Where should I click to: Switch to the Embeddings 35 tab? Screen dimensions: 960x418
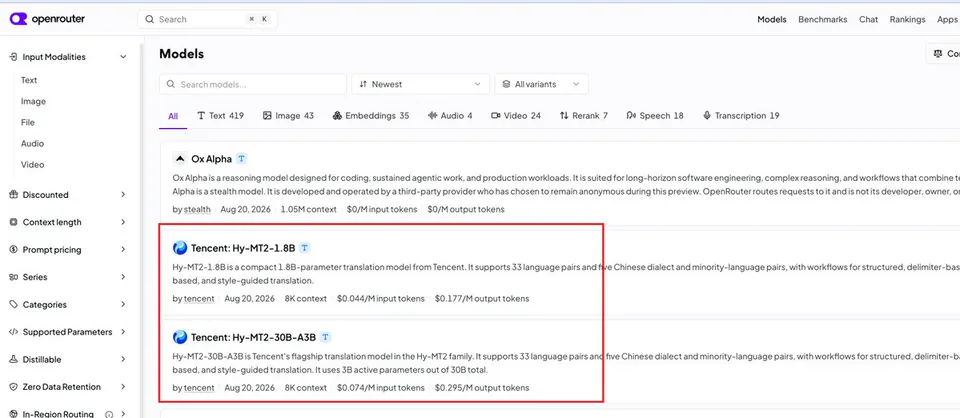(370, 116)
